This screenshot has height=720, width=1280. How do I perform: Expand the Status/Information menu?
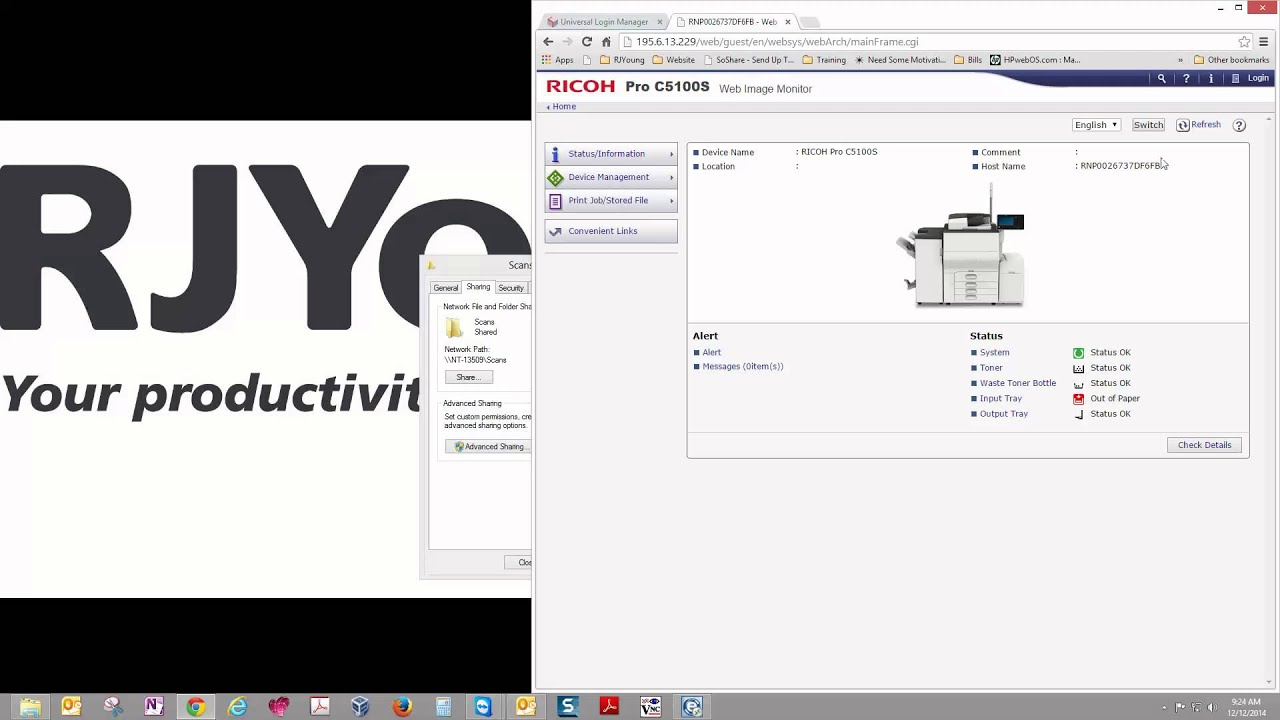(x=611, y=154)
